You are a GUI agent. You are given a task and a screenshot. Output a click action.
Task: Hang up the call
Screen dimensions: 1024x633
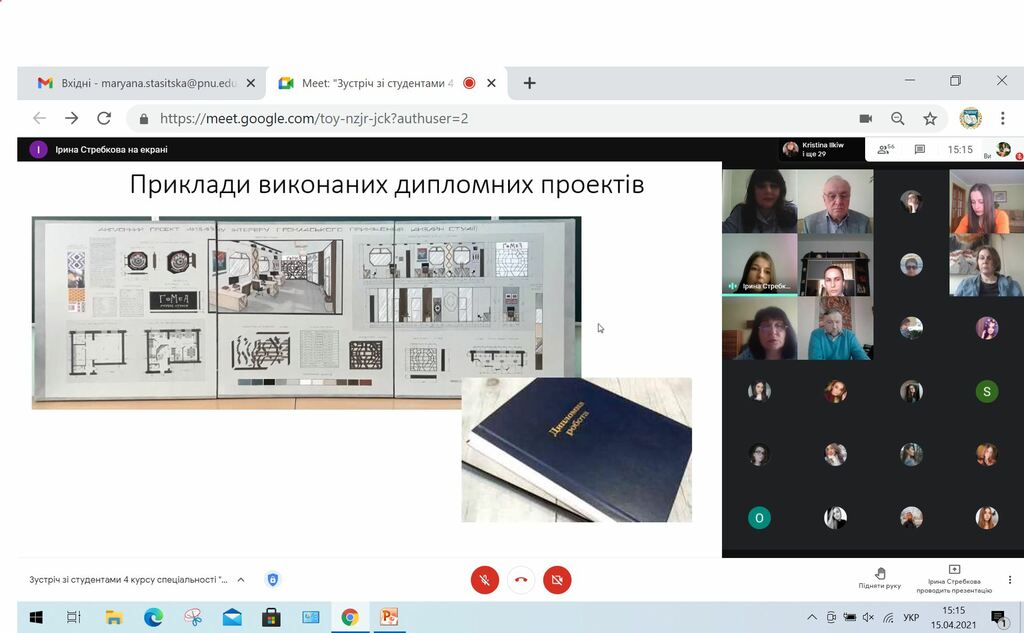(x=520, y=579)
